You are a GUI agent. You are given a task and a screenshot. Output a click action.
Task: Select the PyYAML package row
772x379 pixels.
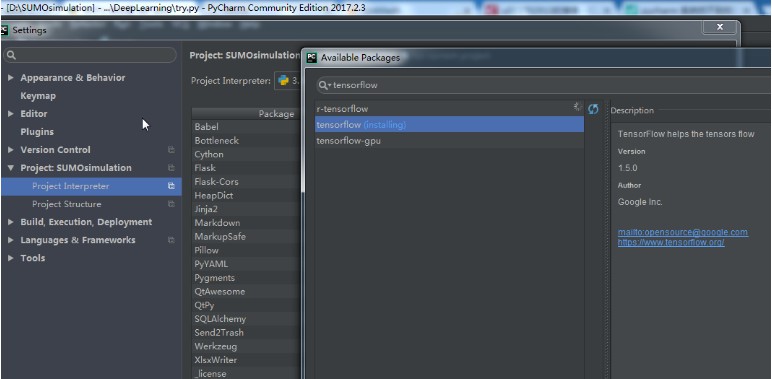coord(247,264)
